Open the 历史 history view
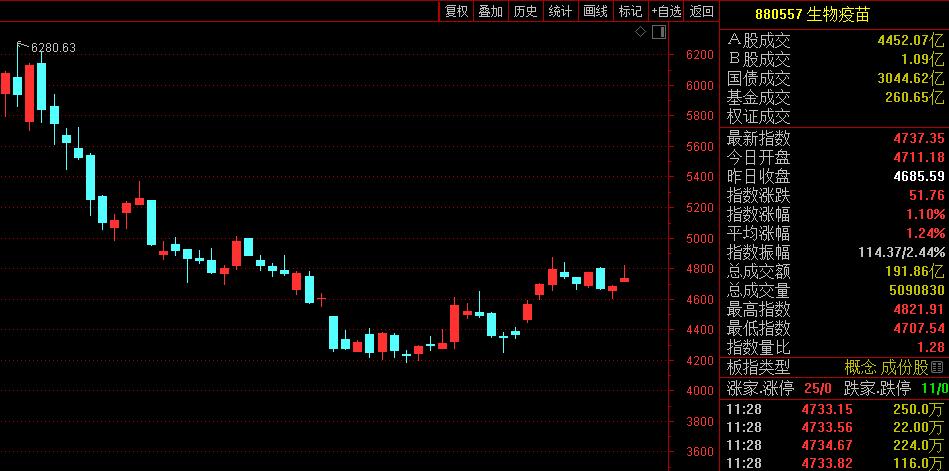 point(525,11)
